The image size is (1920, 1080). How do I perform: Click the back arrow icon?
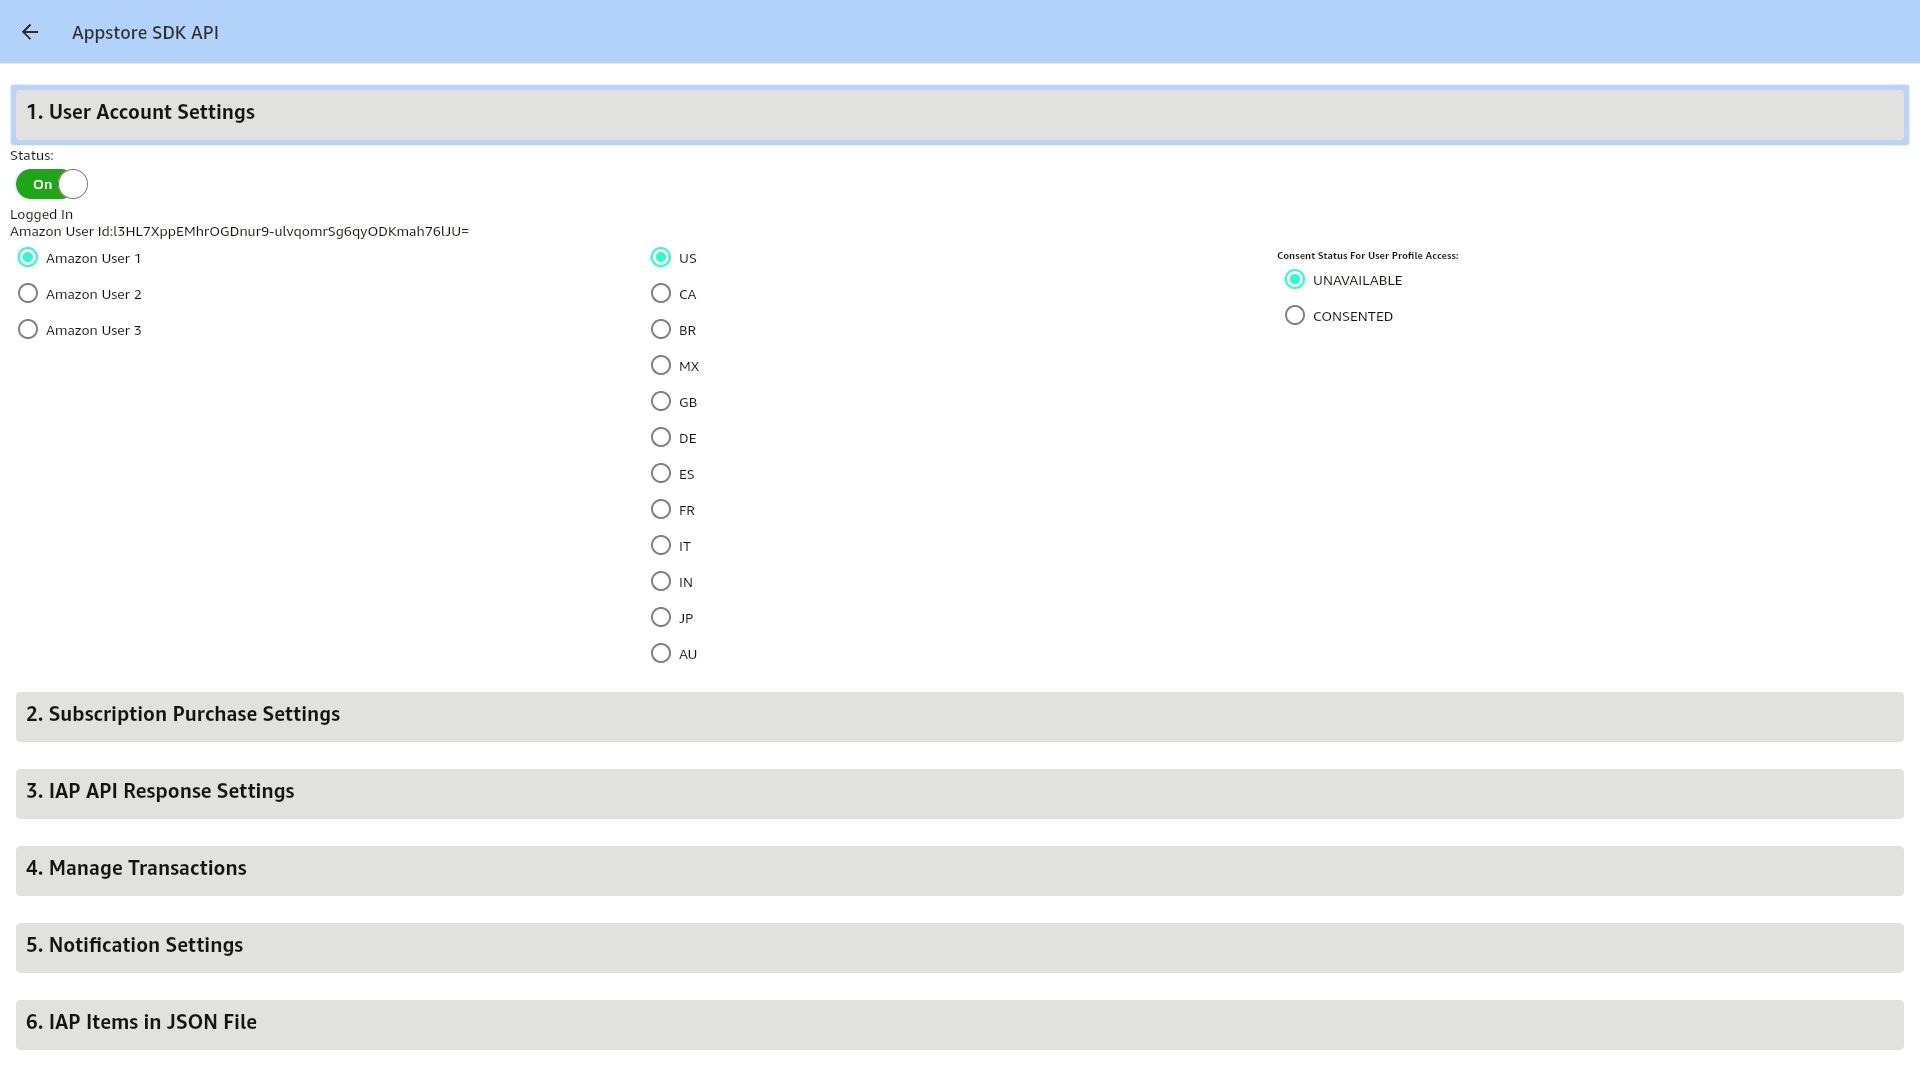tap(30, 32)
